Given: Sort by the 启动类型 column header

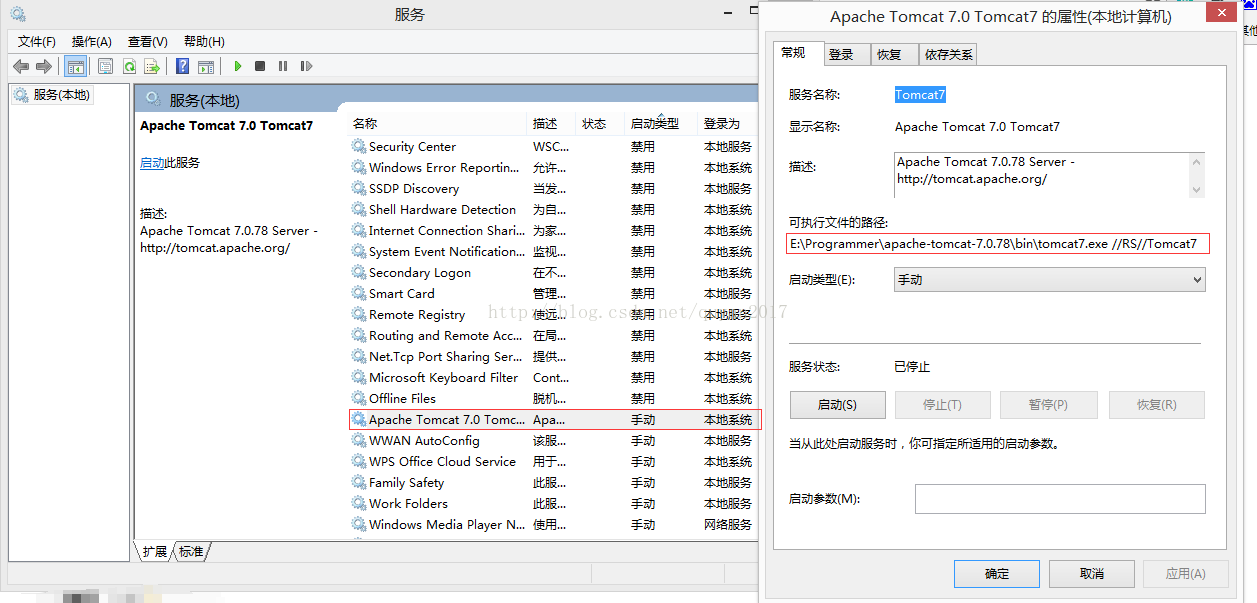Looking at the screenshot, I should (x=661, y=123).
